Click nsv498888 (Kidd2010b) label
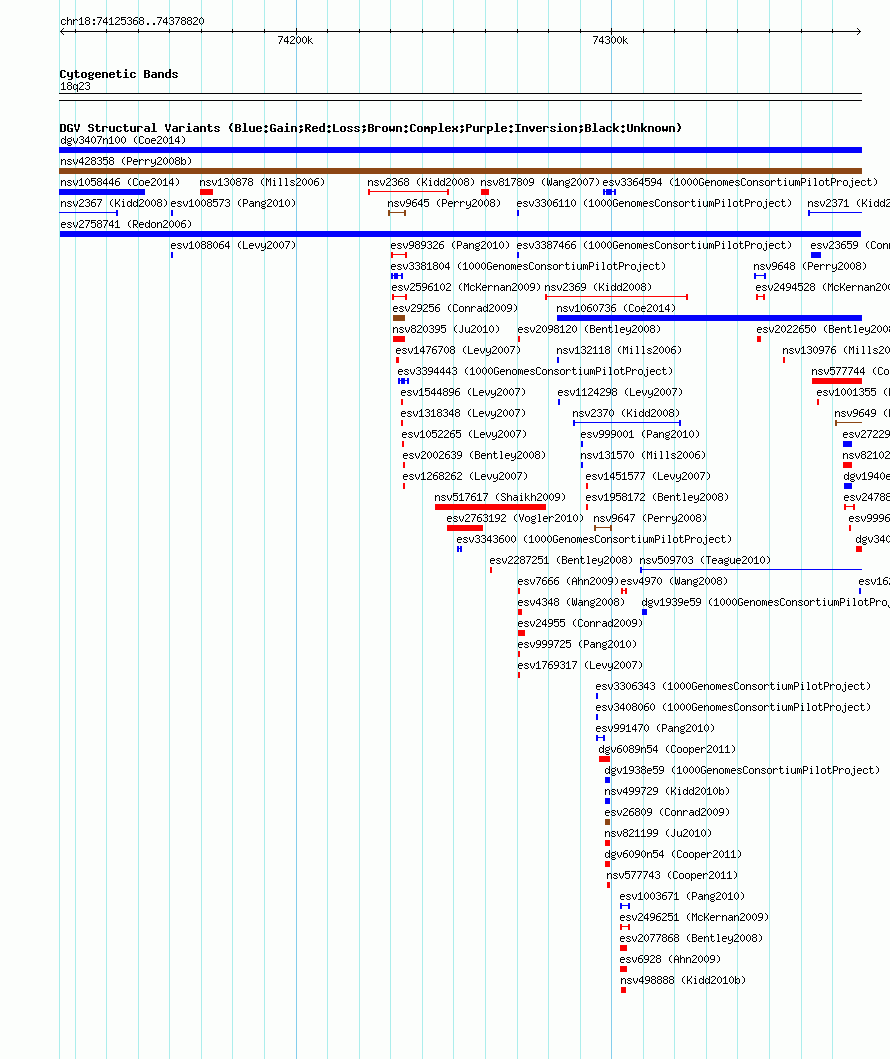 click(683, 979)
